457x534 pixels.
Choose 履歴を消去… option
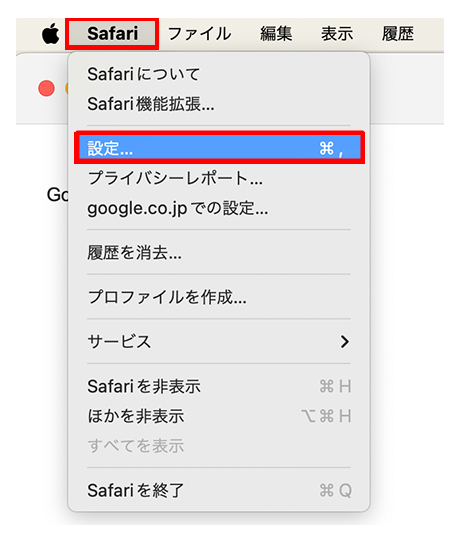[x=219, y=252]
